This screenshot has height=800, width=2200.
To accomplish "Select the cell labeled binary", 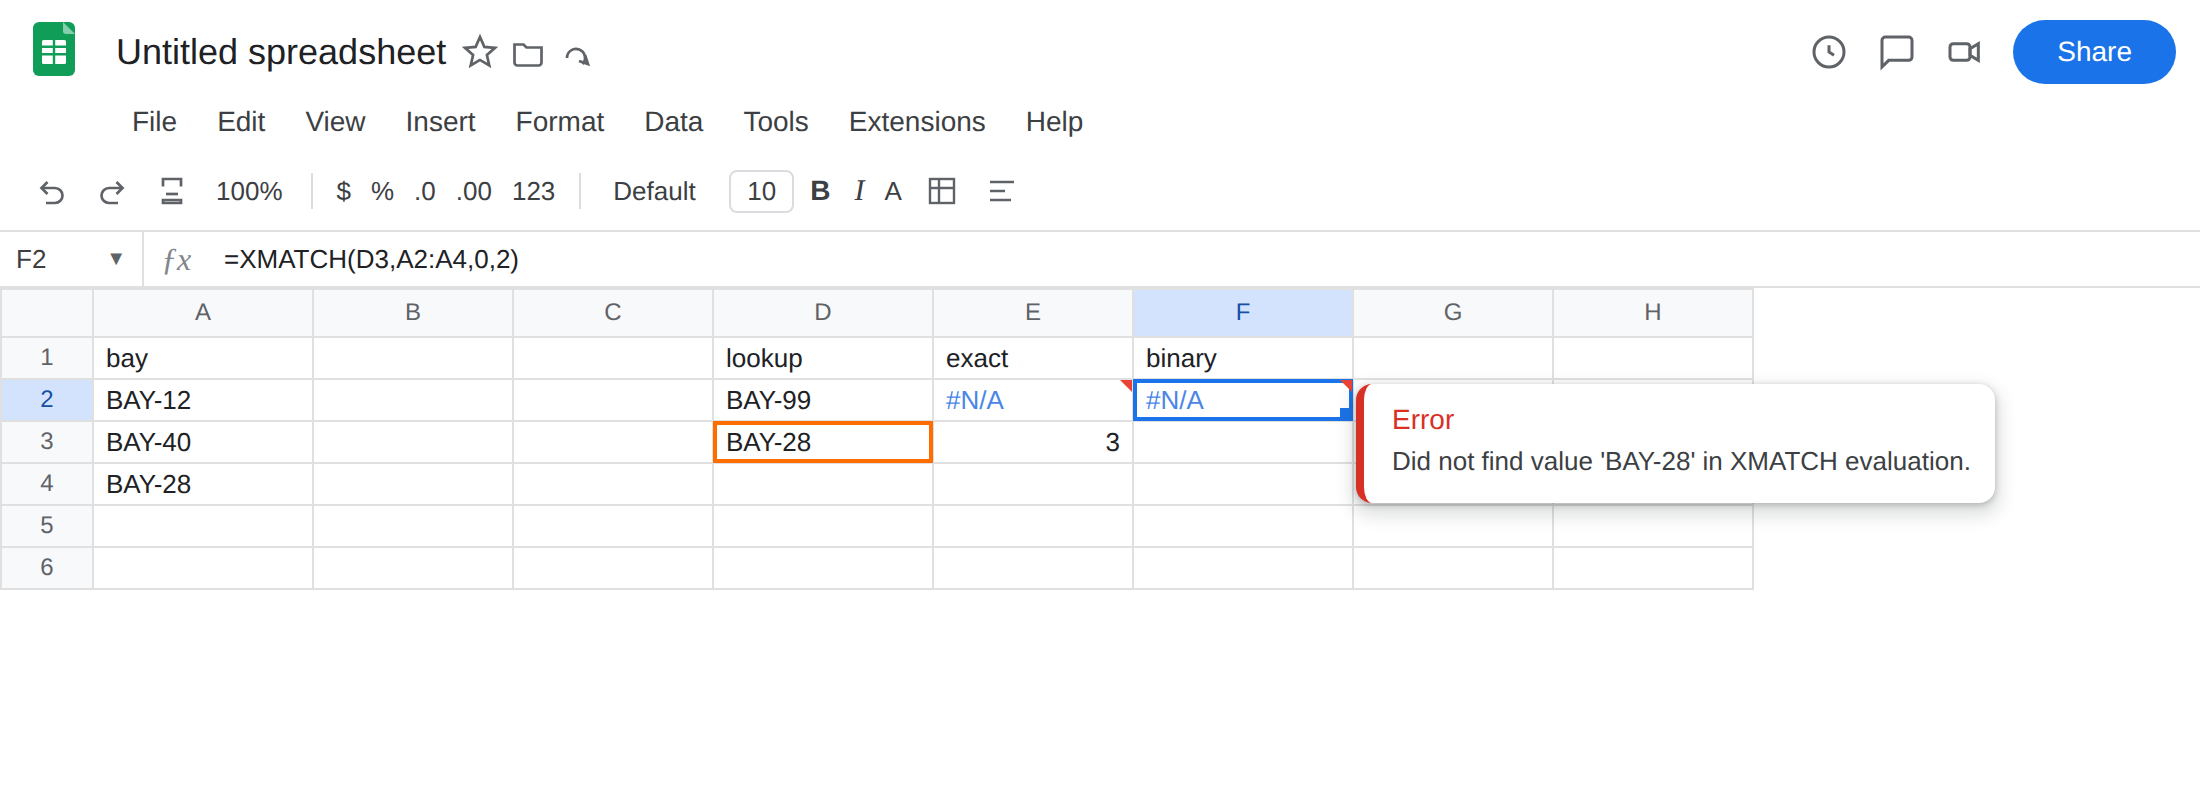I will [1243, 358].
